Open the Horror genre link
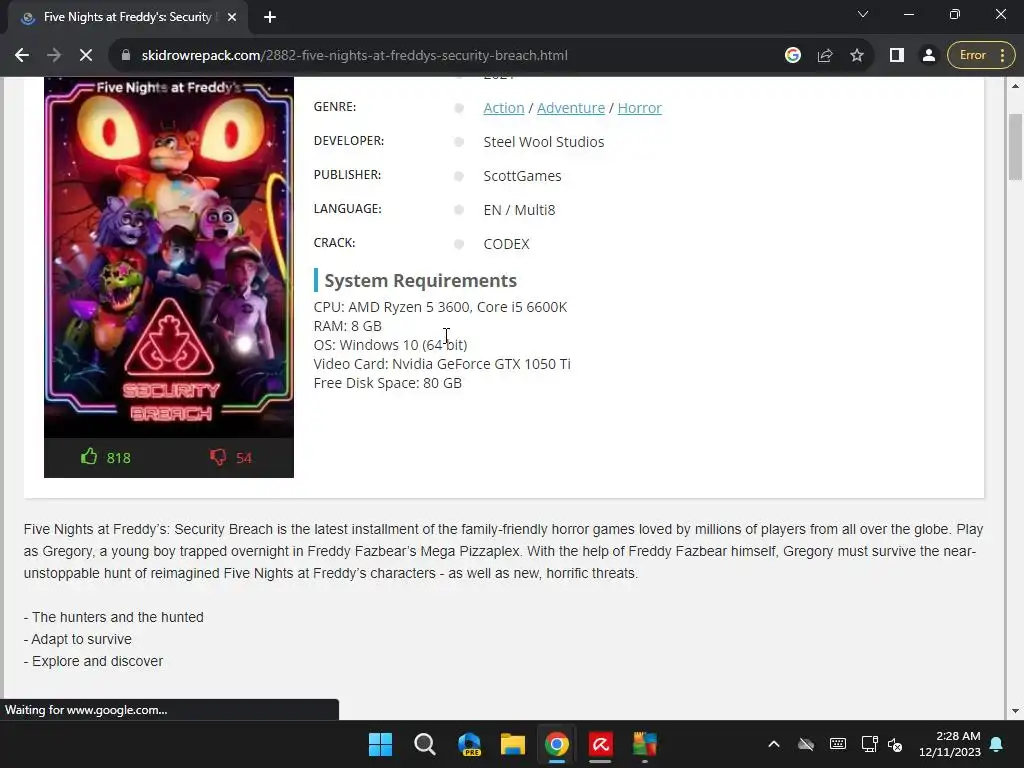 coord(639,108)
